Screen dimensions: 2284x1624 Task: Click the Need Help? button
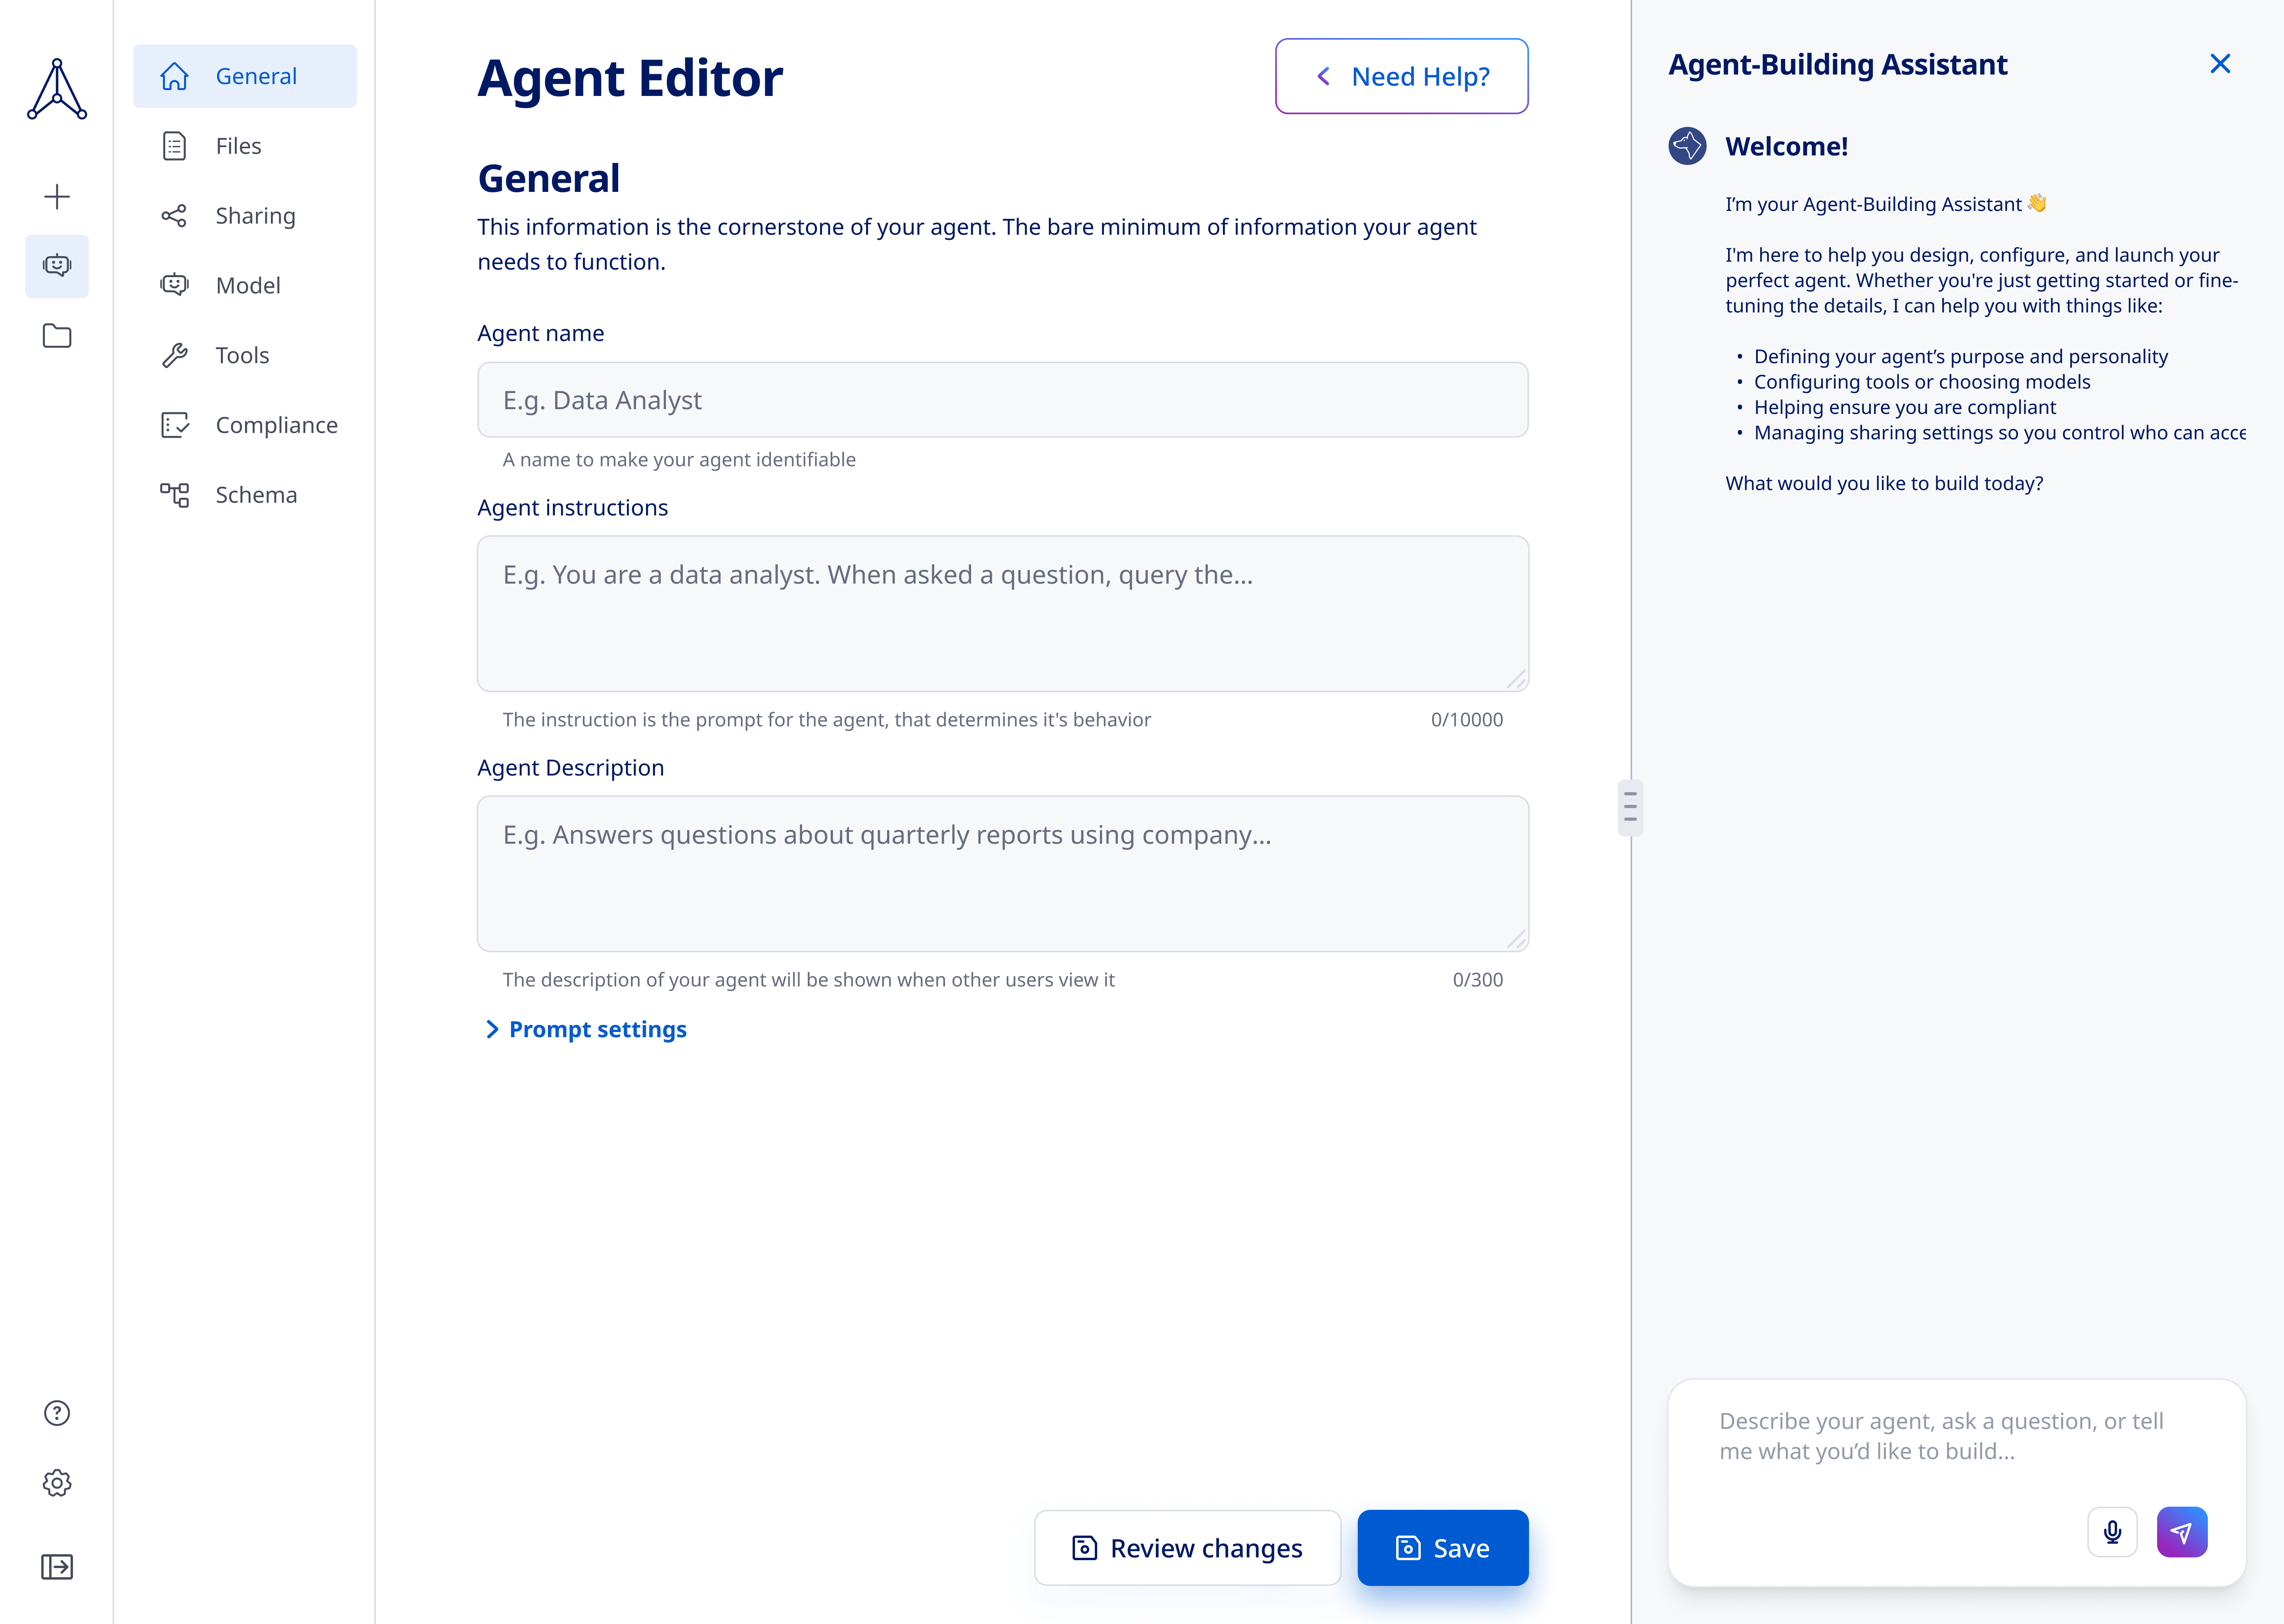(1402, 76)
